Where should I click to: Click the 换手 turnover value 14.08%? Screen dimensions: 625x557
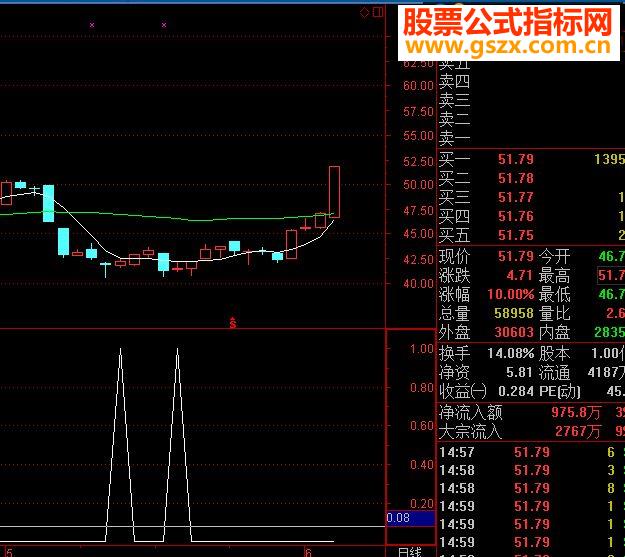[511, 353]
